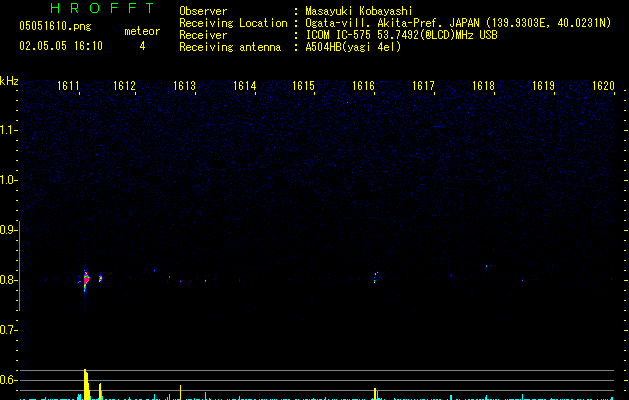Click the yellow power spike at 1616
The height and width of the screenshot is (400, 629).
375,393
